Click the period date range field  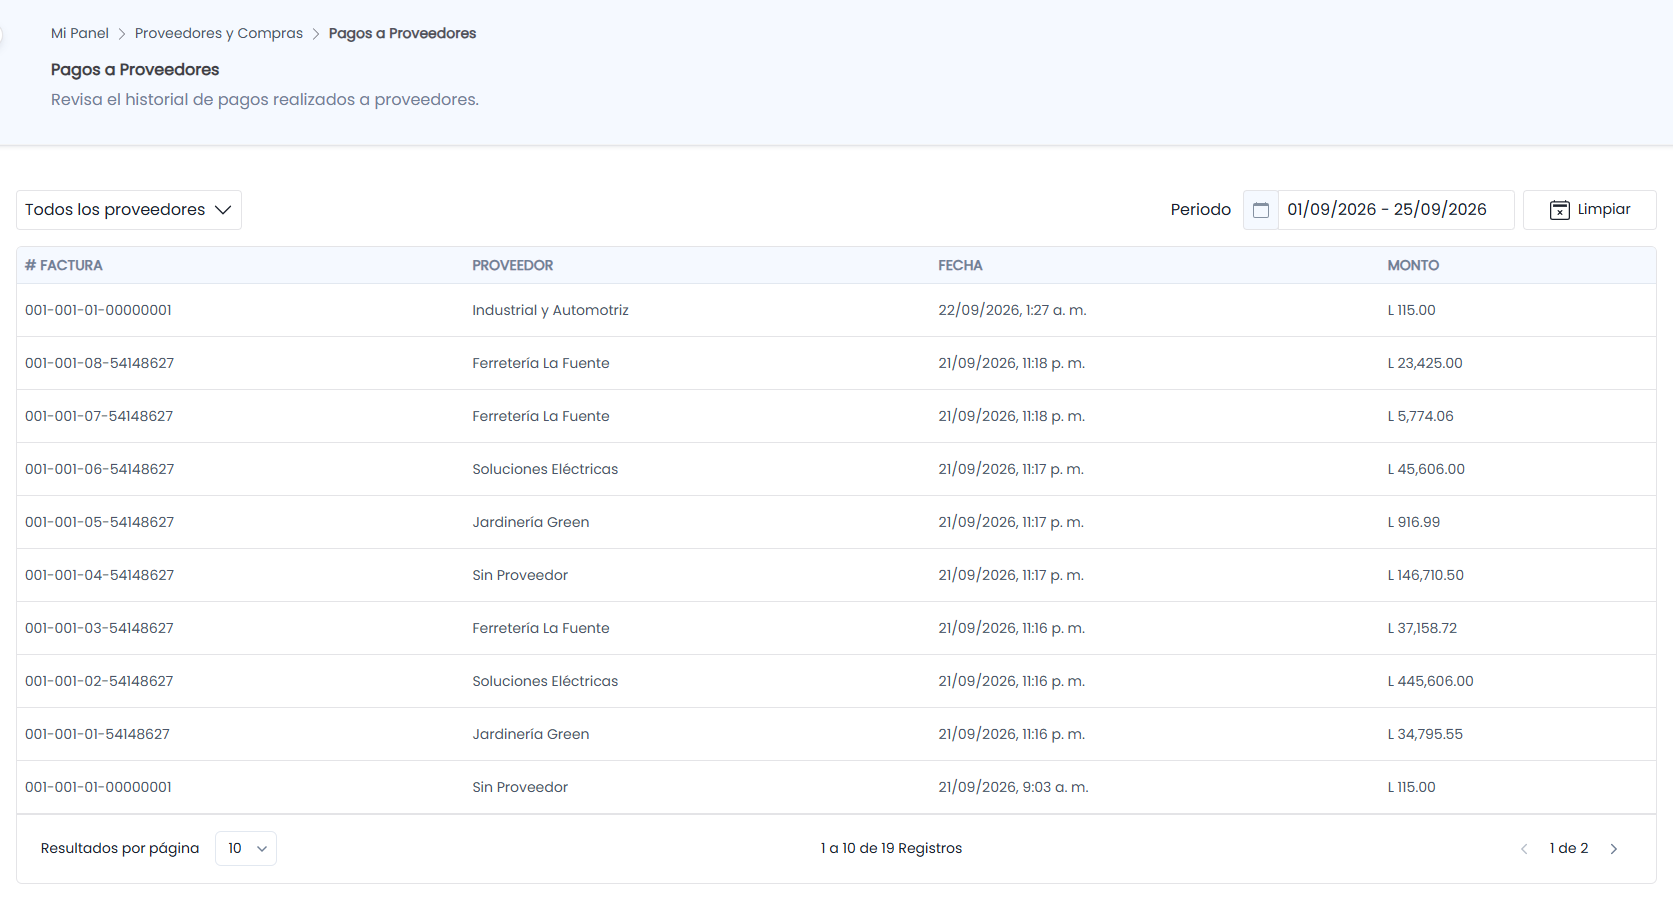[1395, 210]
